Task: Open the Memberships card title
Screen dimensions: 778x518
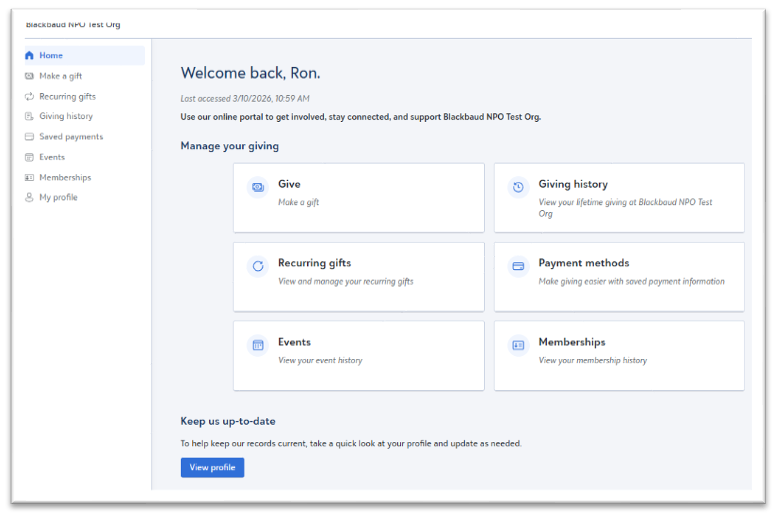Action: point(572,342)
